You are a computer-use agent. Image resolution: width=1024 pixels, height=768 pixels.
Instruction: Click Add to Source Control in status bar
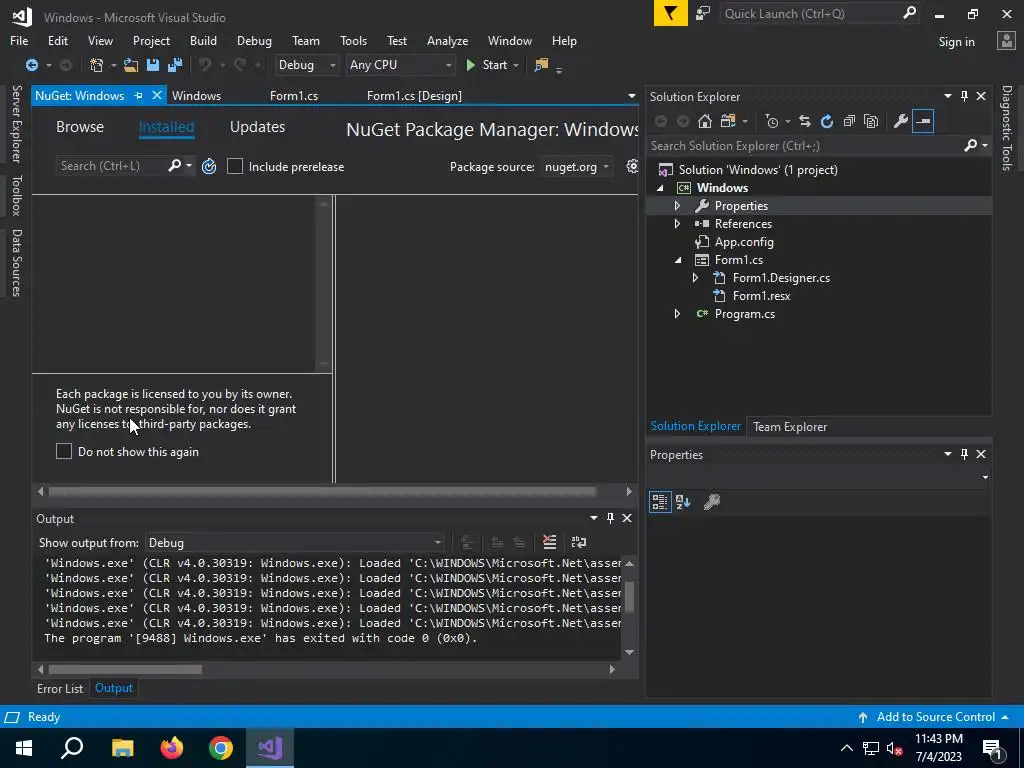pos(935,717)
